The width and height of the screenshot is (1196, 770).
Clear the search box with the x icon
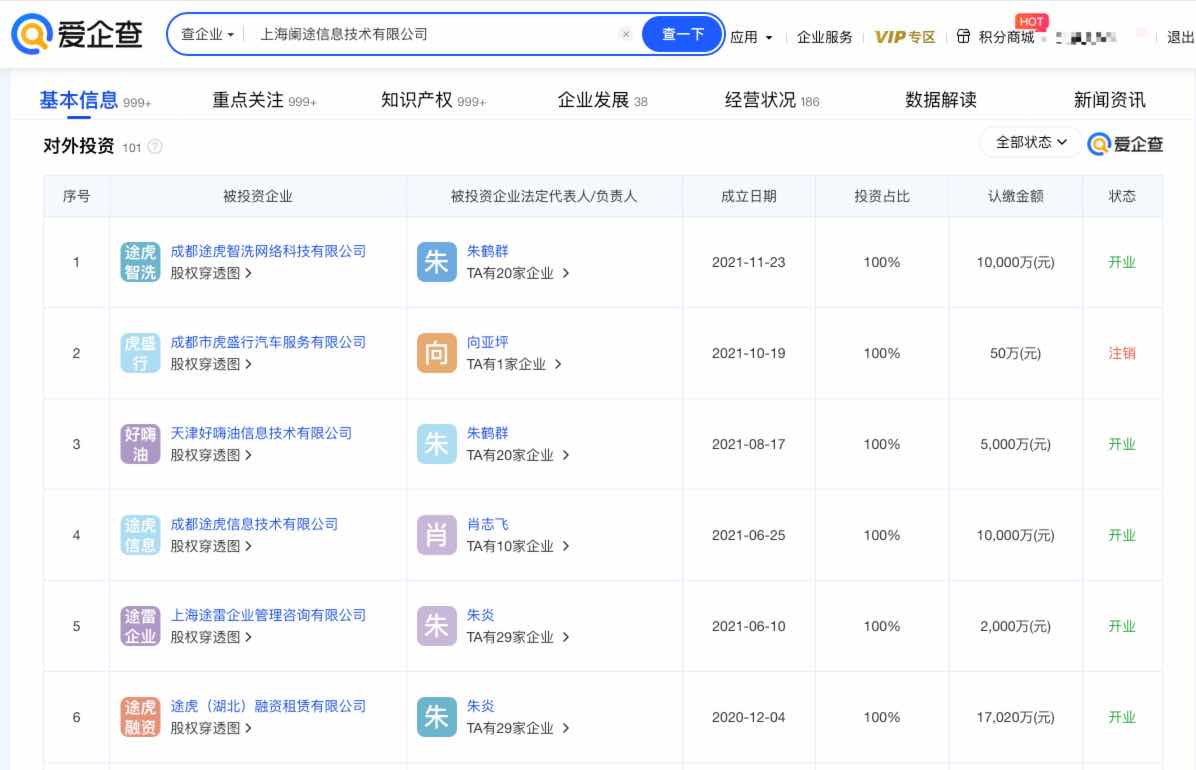[x=625, y=34]
